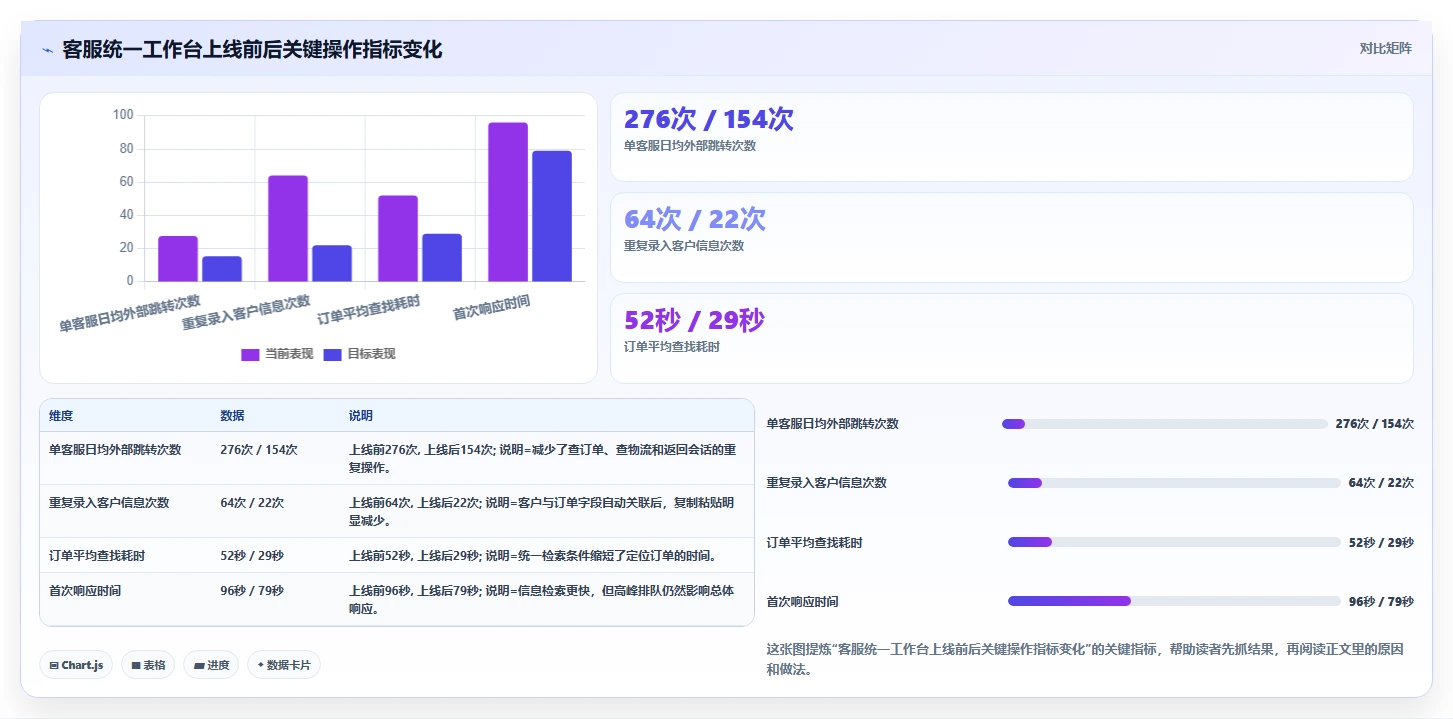The width and height of the screenshot is (1453, 719).
Task: Click the 276次 / 154次 data card value
Action: coord(709,119)
